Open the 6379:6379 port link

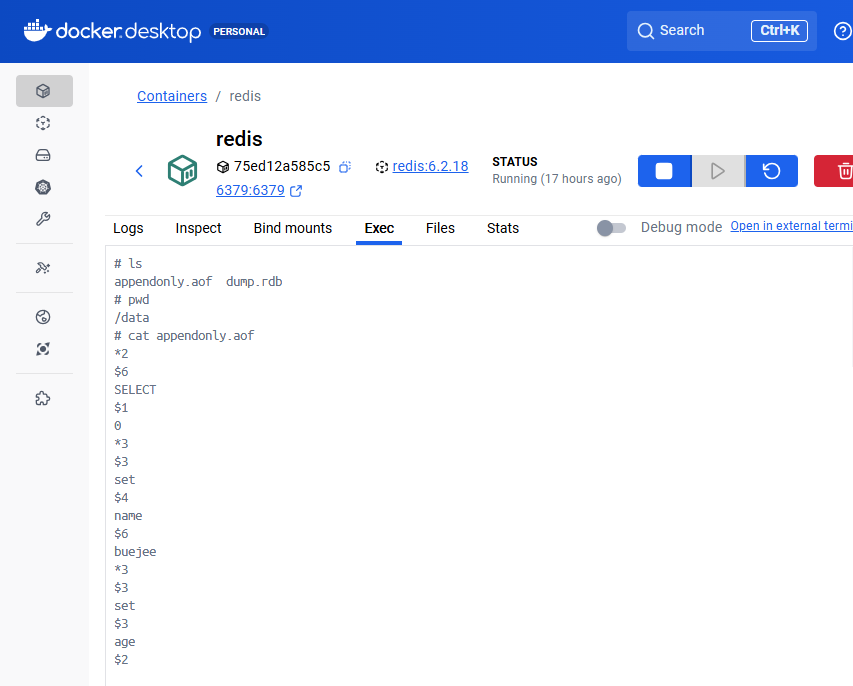coord(250,190)
